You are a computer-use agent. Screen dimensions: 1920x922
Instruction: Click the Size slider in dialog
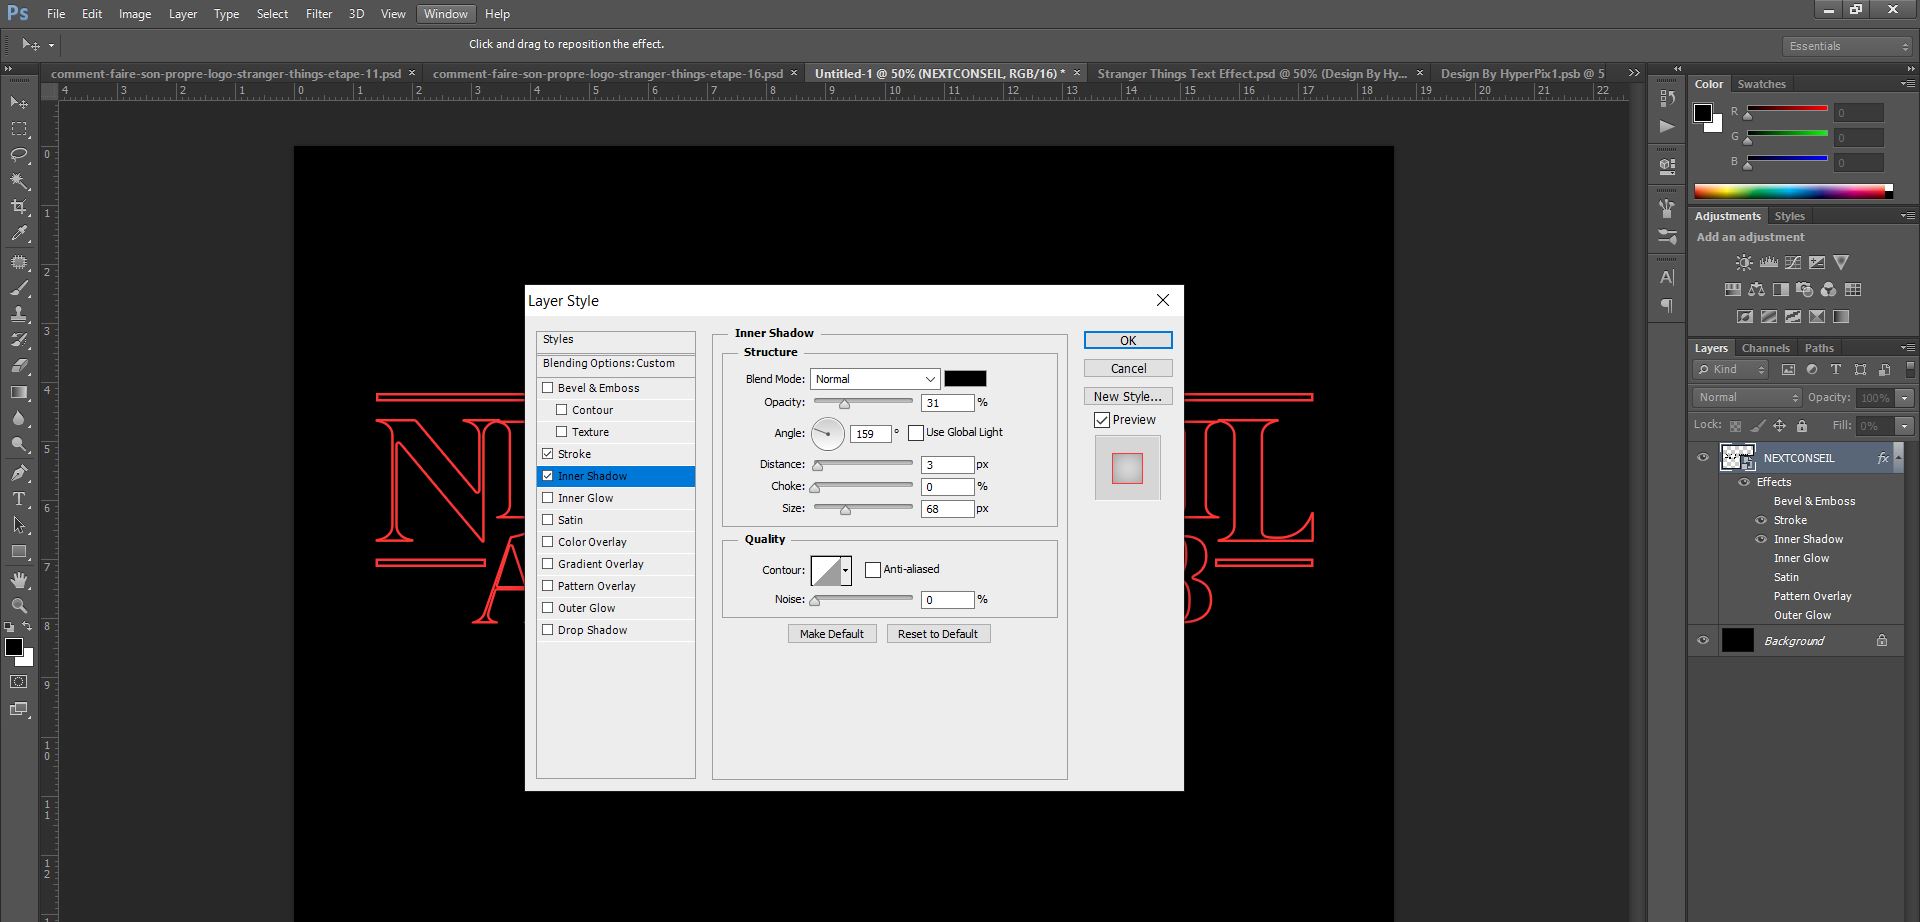click(x=863, y=508)
